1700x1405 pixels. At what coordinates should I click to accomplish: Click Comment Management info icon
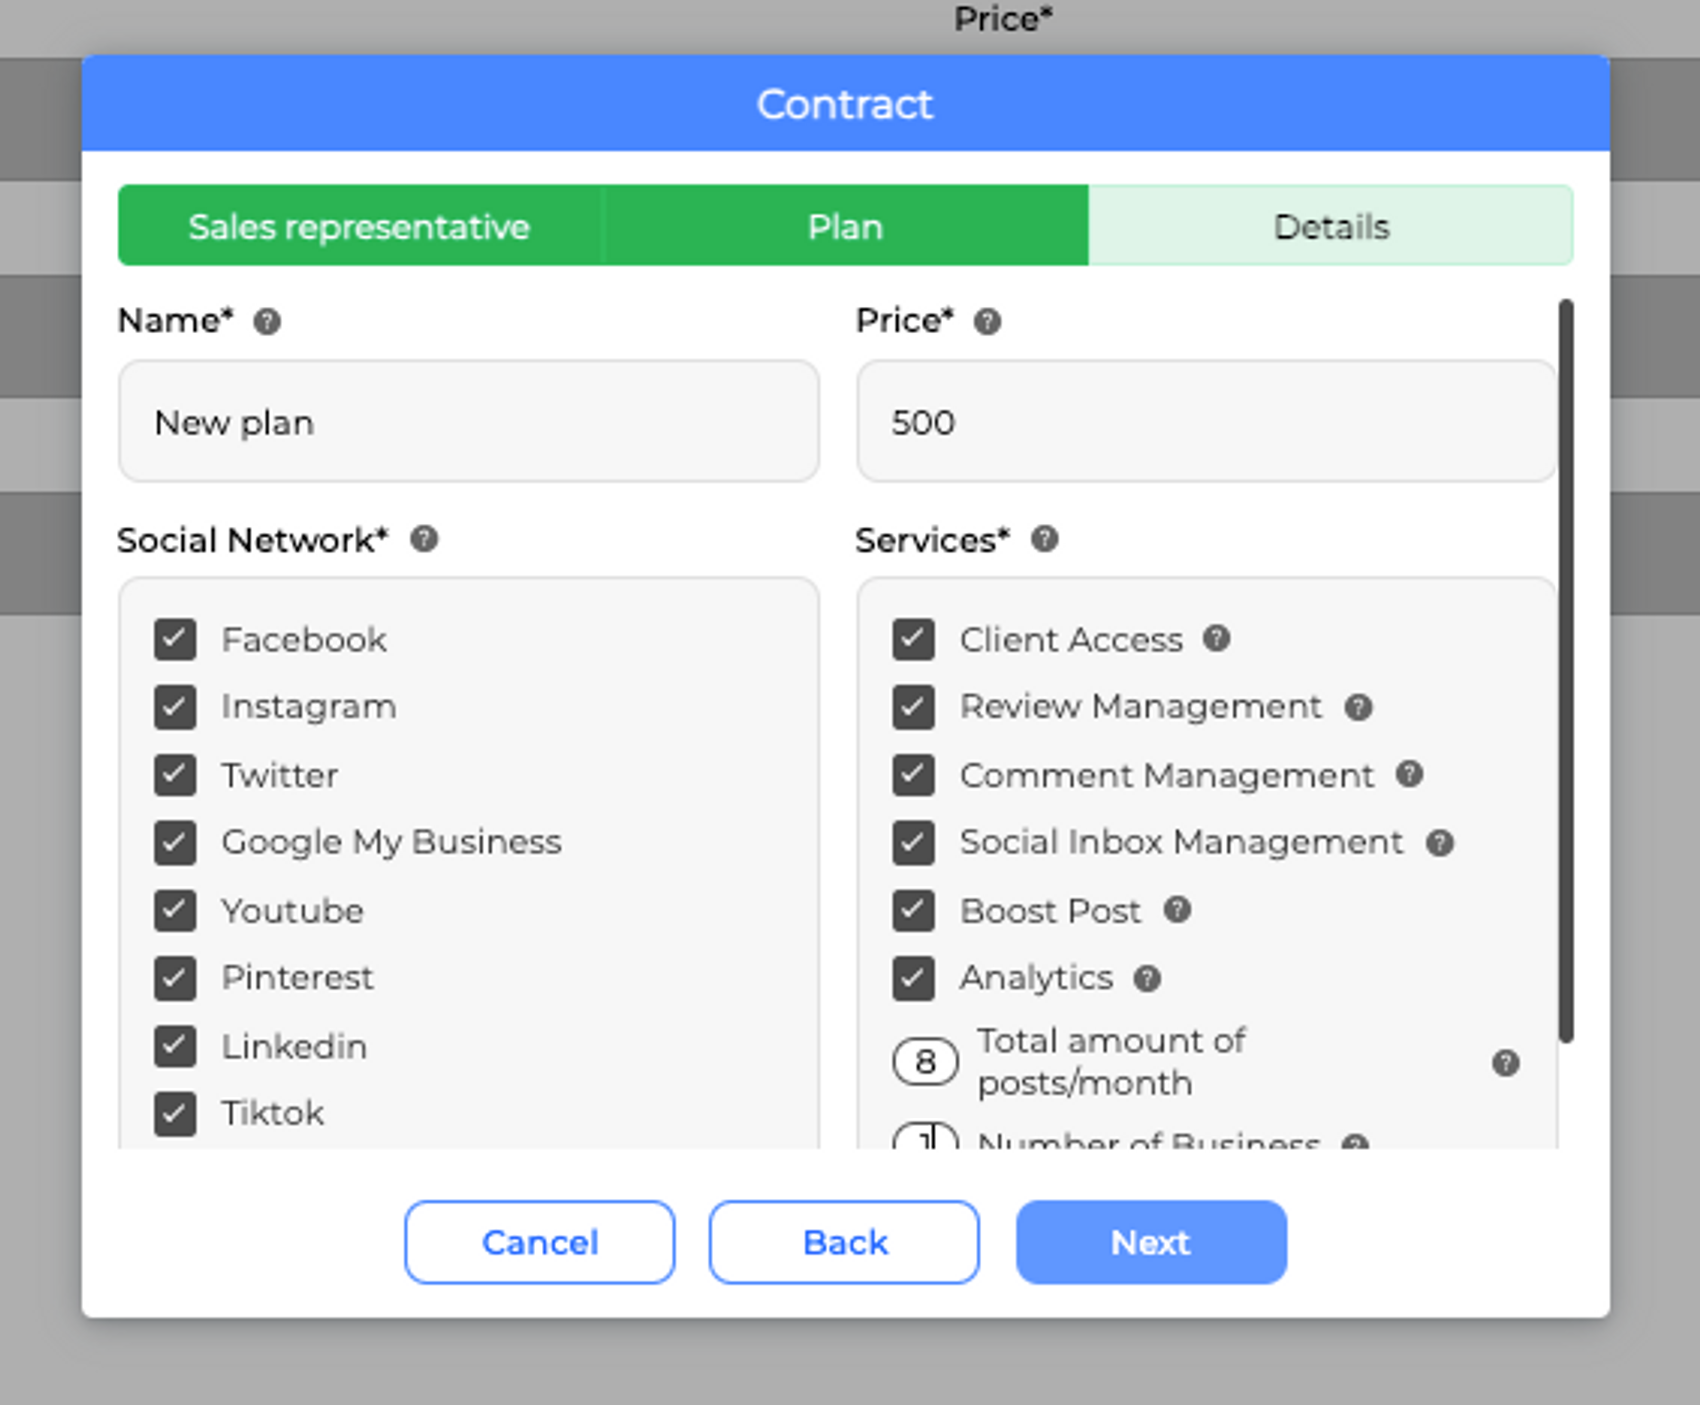coord(1409,775)
